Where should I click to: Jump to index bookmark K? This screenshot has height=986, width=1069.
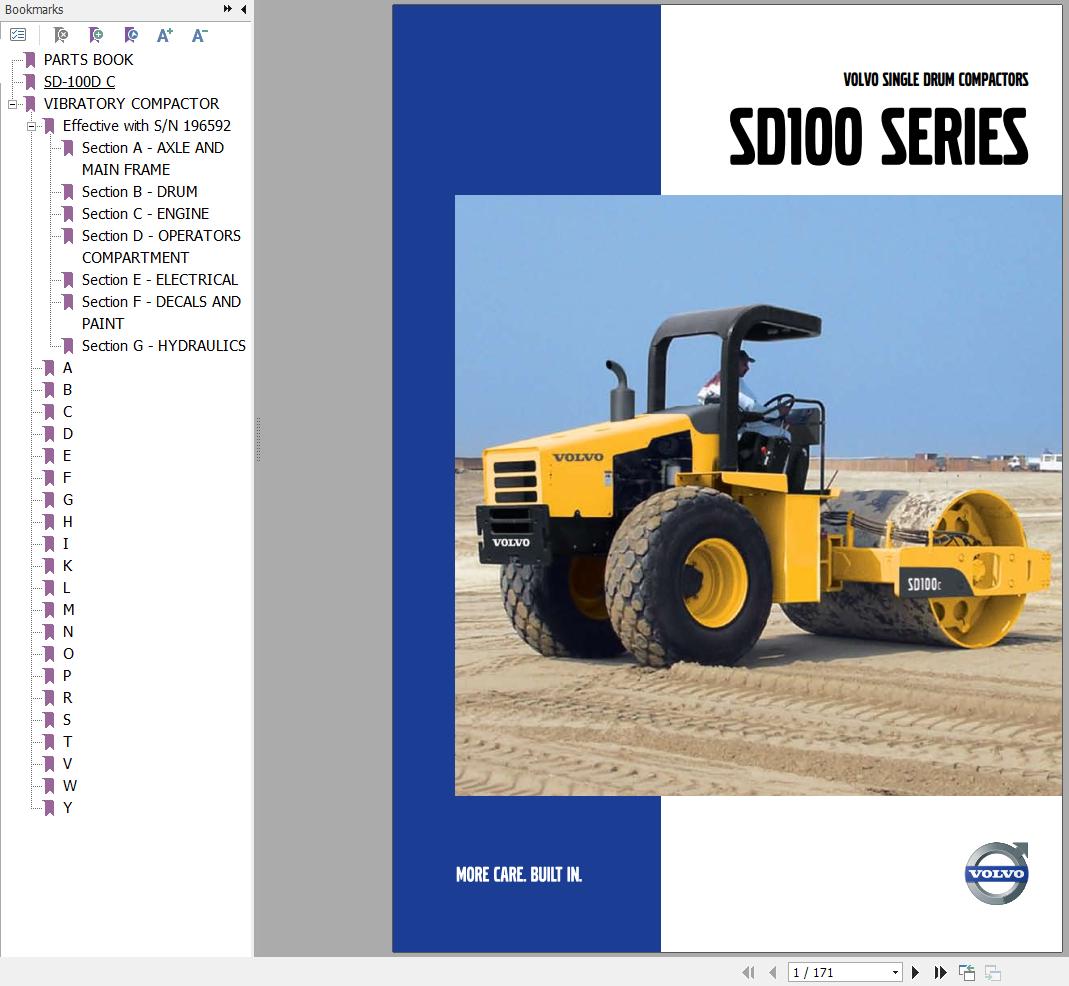tap(67, 566)
